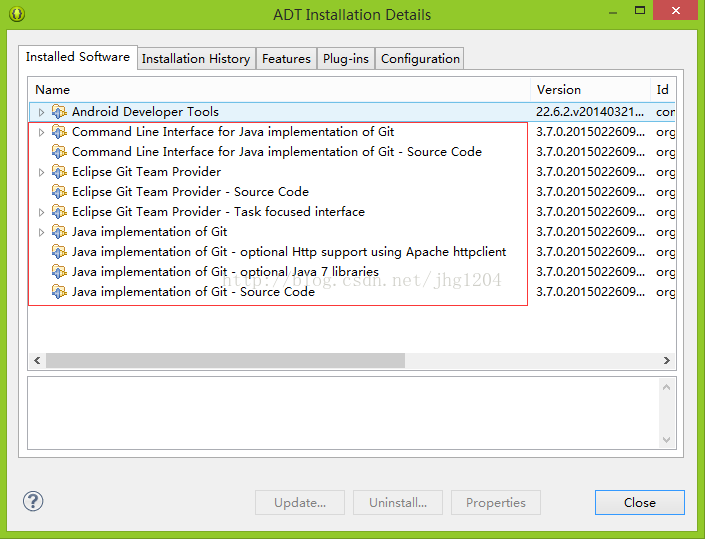Viewport: 705px width, 539px height.
Task: Open the Installation History tab
Action: click(x=196, y=58)
